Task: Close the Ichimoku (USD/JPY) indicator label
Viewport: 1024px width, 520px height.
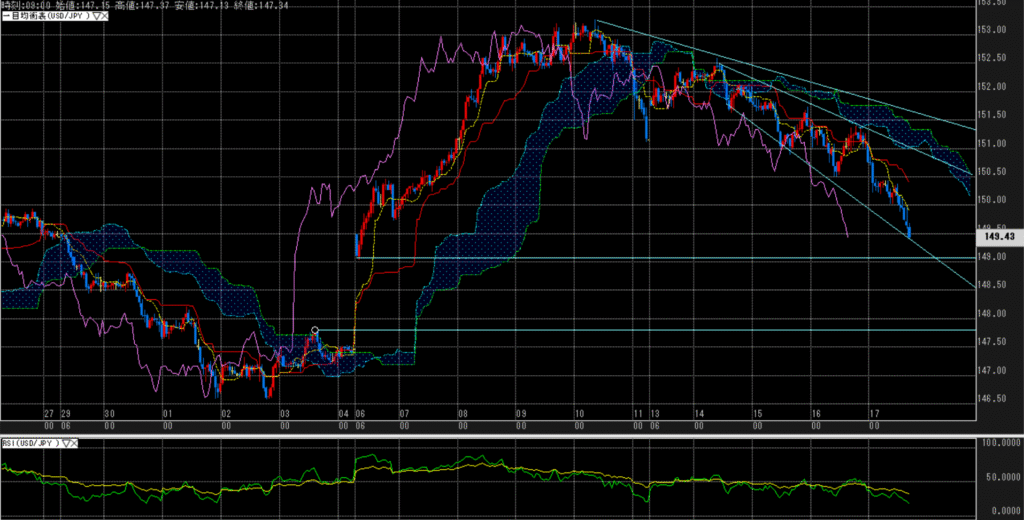Action: pos(104,16)
